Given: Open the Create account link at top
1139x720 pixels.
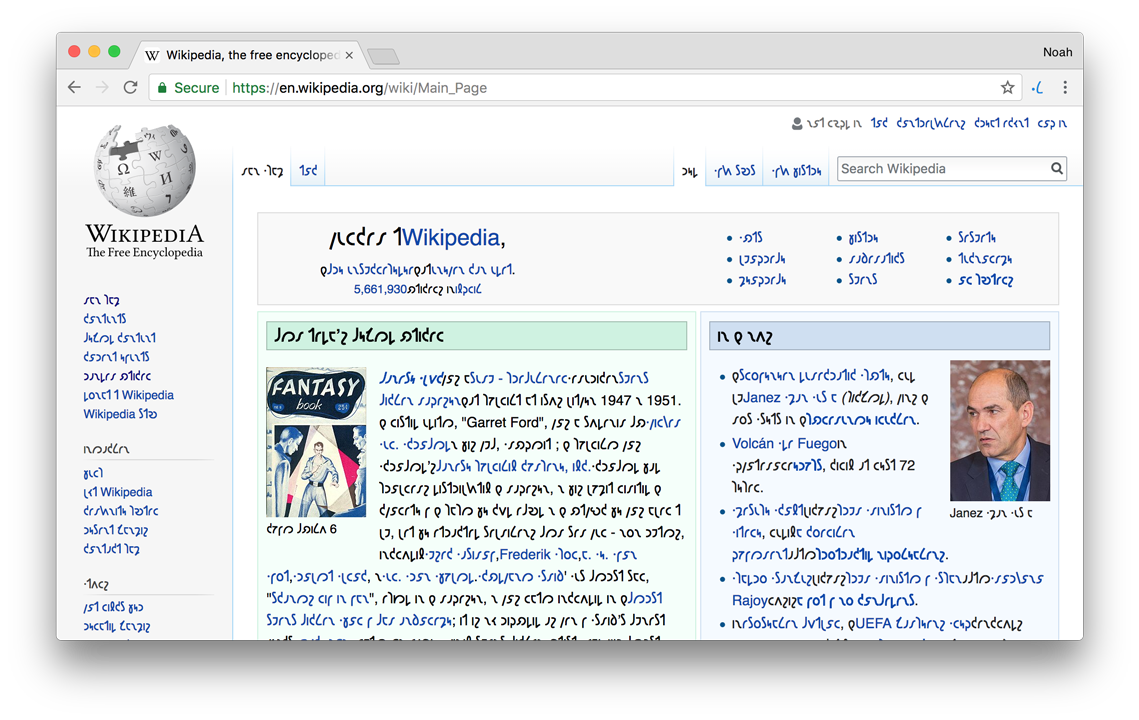Looking at the screenshot, I should (1002, 124).
